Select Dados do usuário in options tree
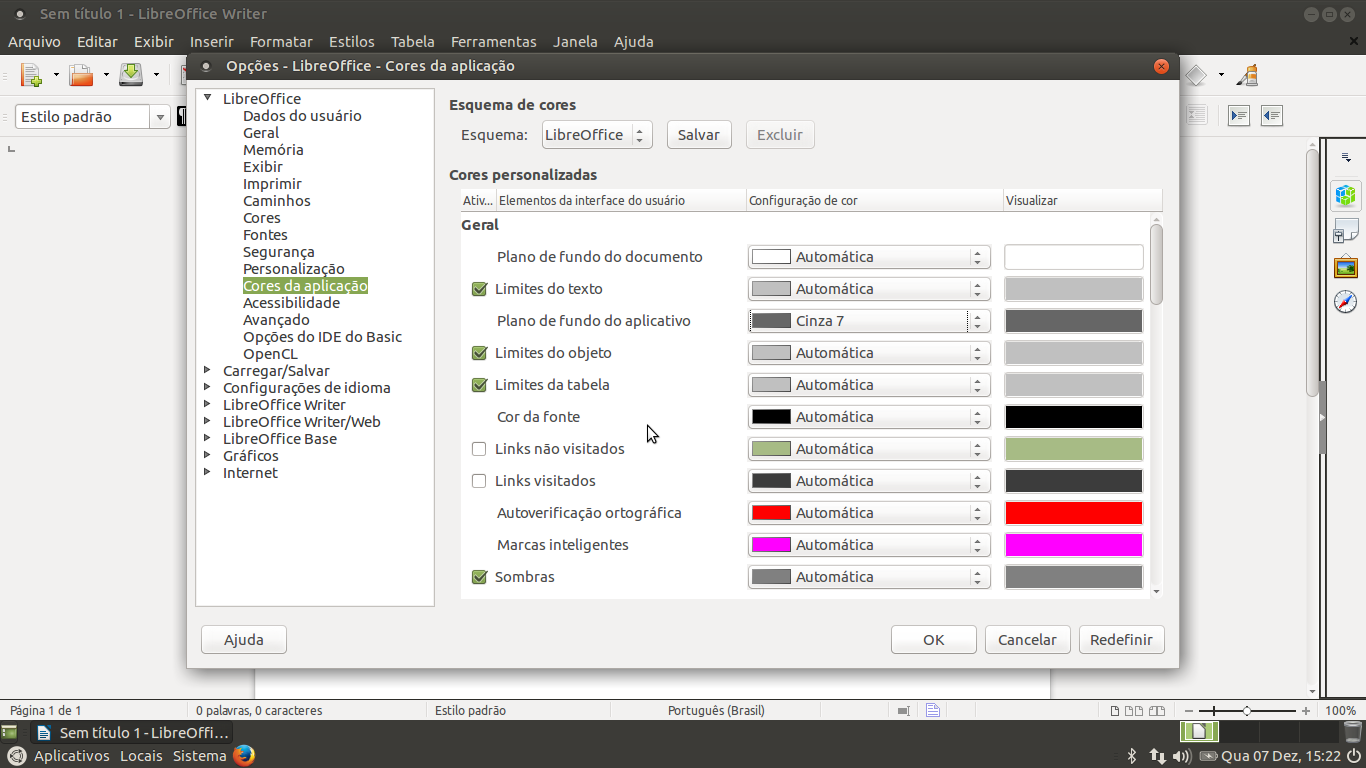The height and width of the screenshot is (768, 1366). coord(302,116)
